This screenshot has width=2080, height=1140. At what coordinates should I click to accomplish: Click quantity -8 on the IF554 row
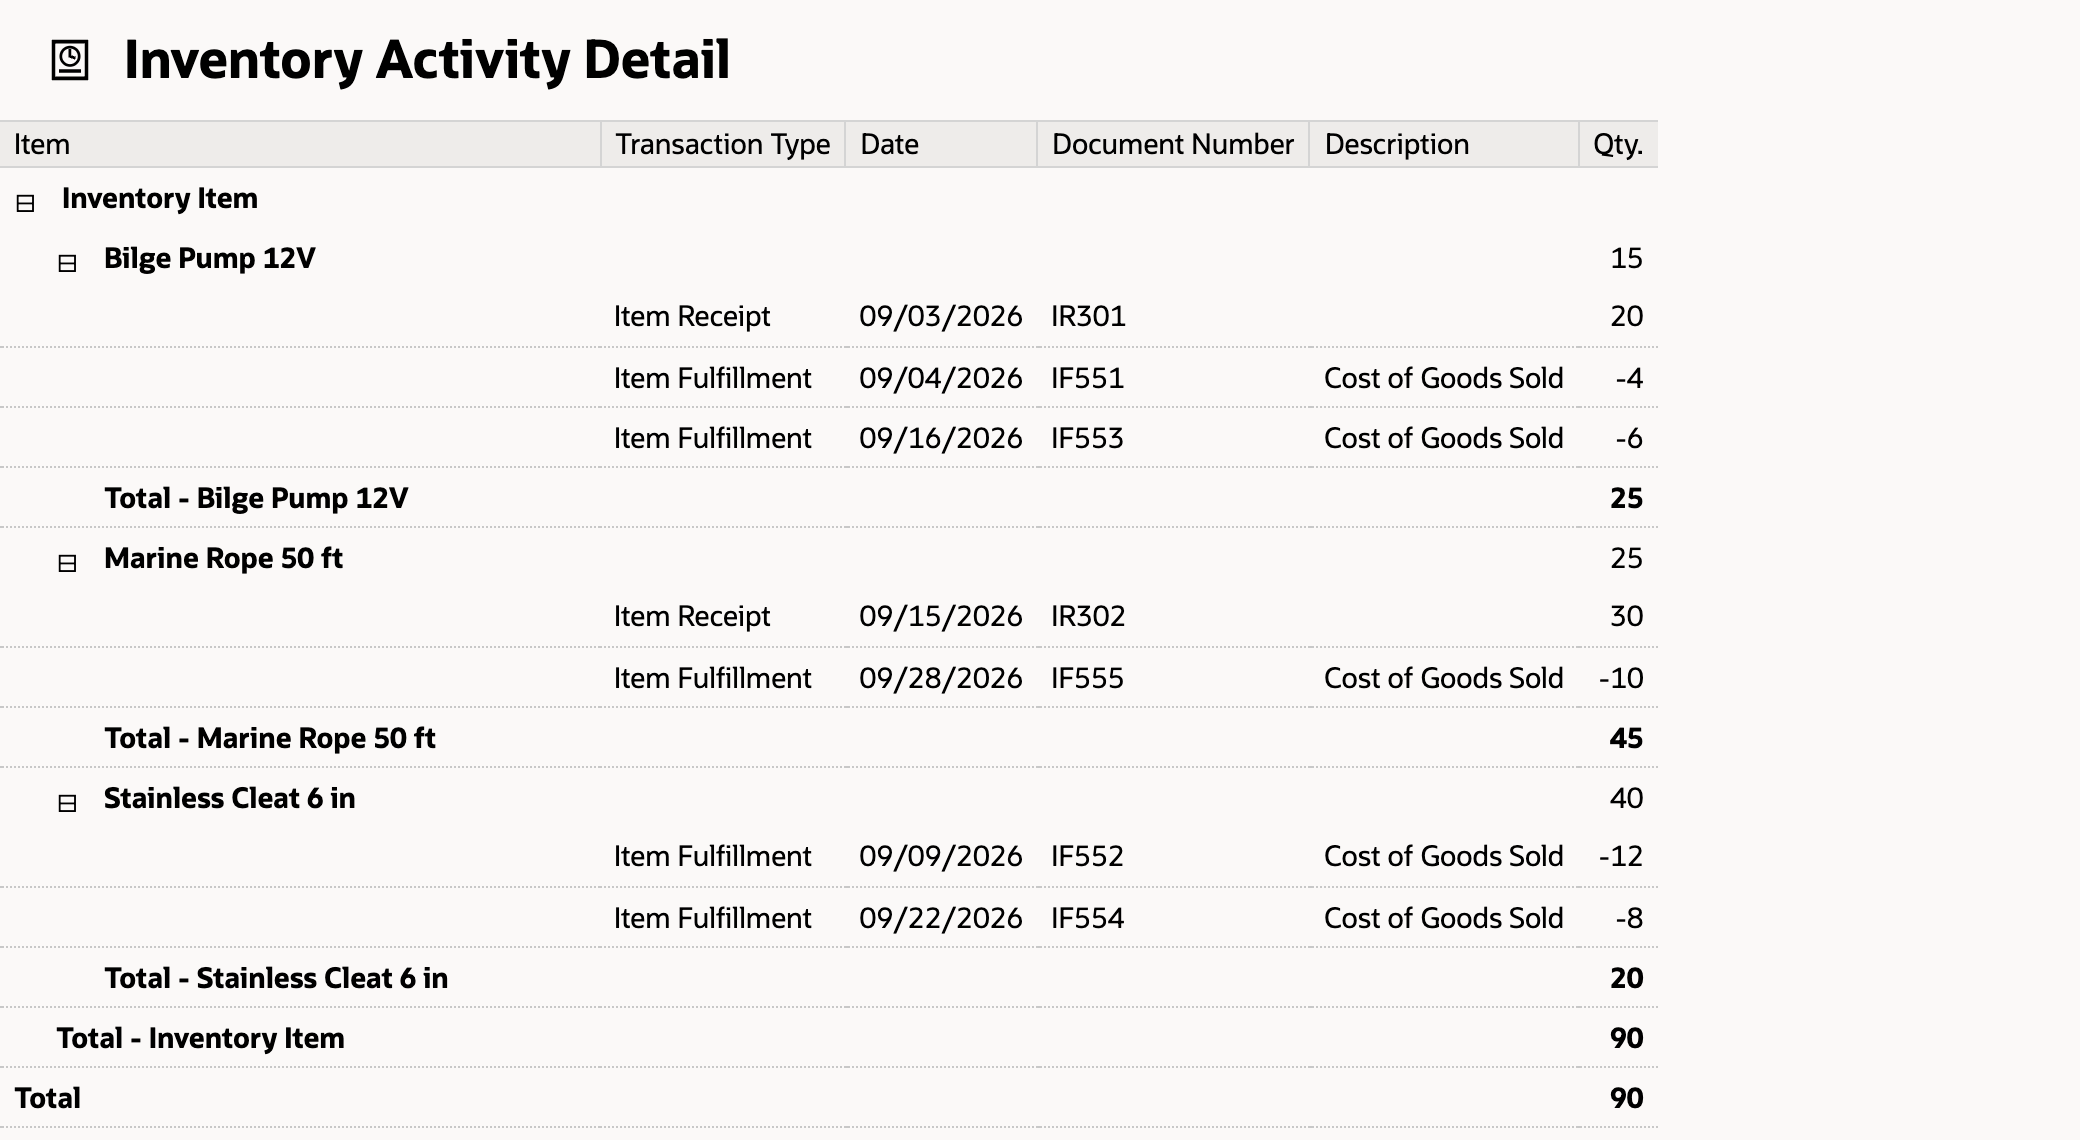pyautogui.click(x=1629, y=918)
